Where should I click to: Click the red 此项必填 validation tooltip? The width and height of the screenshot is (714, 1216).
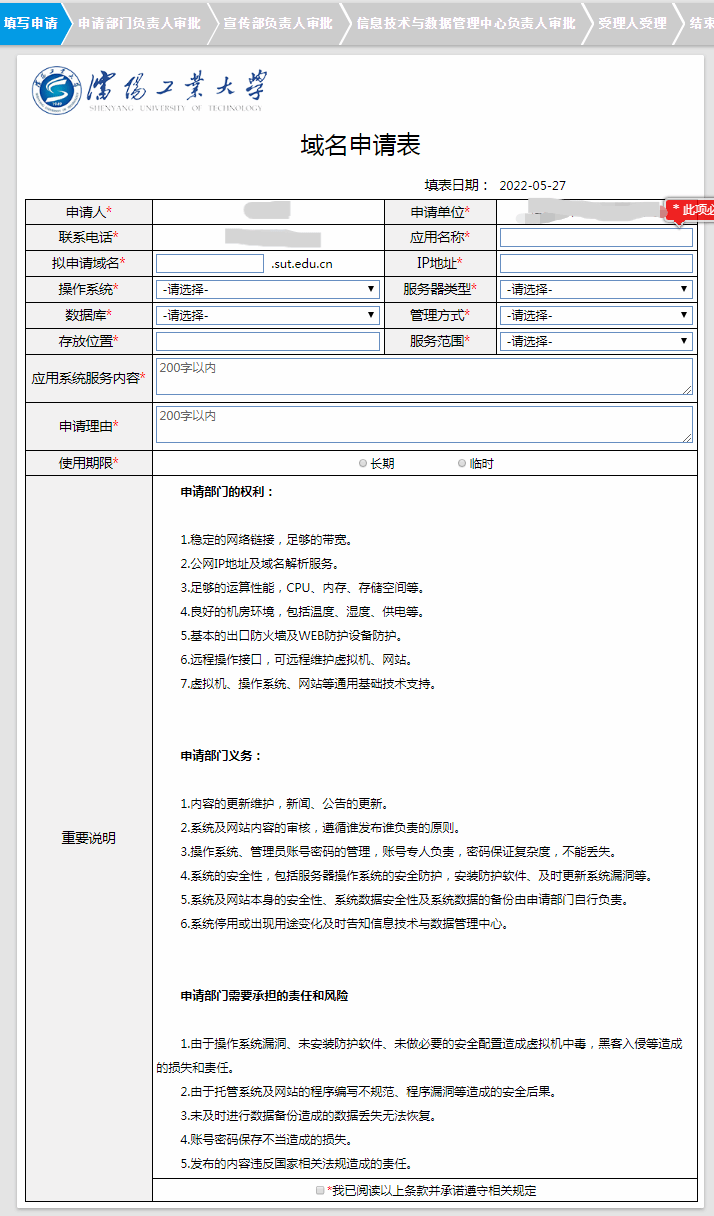(x=690, y=210)
